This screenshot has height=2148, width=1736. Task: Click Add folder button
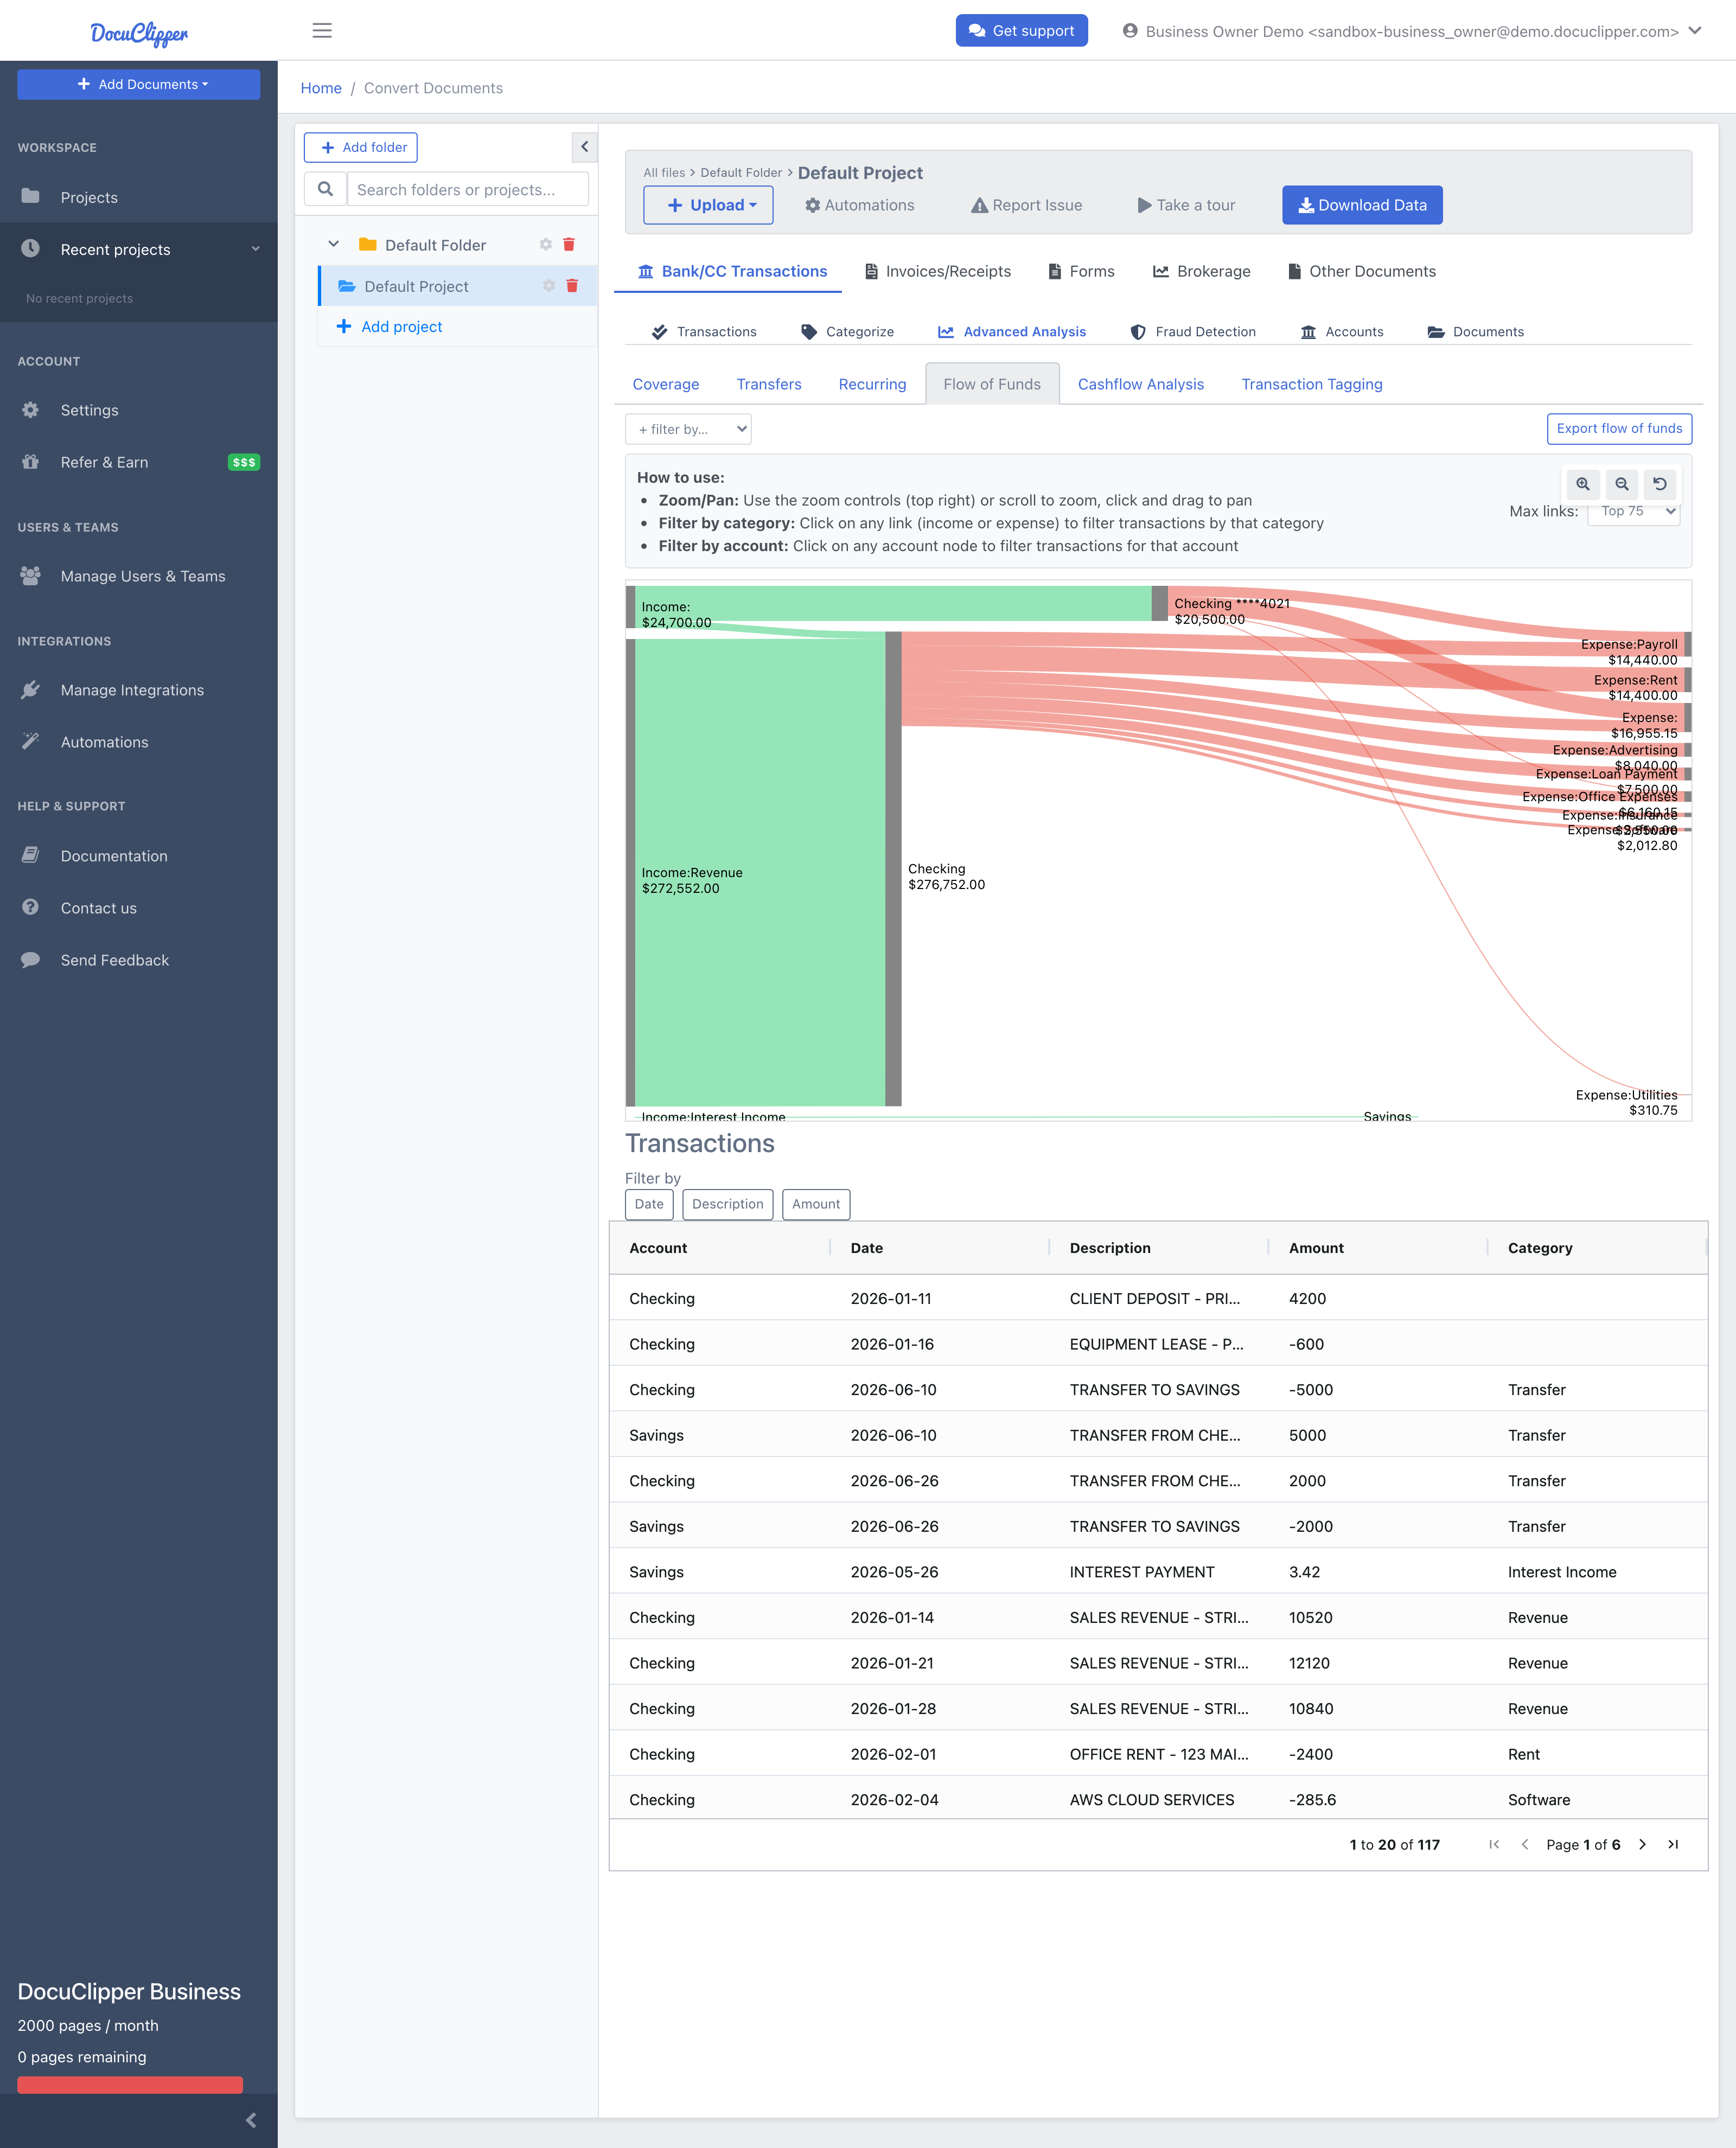click(361, 147)
